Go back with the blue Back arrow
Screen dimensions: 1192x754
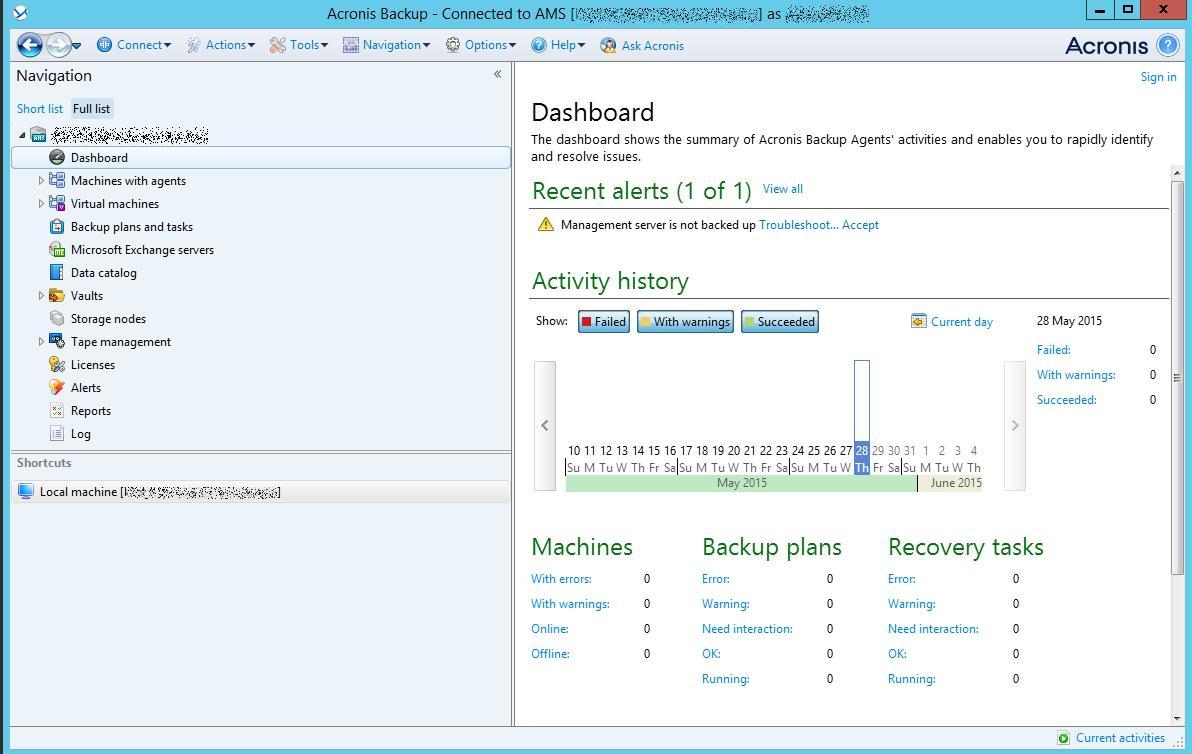pos(30,45)
